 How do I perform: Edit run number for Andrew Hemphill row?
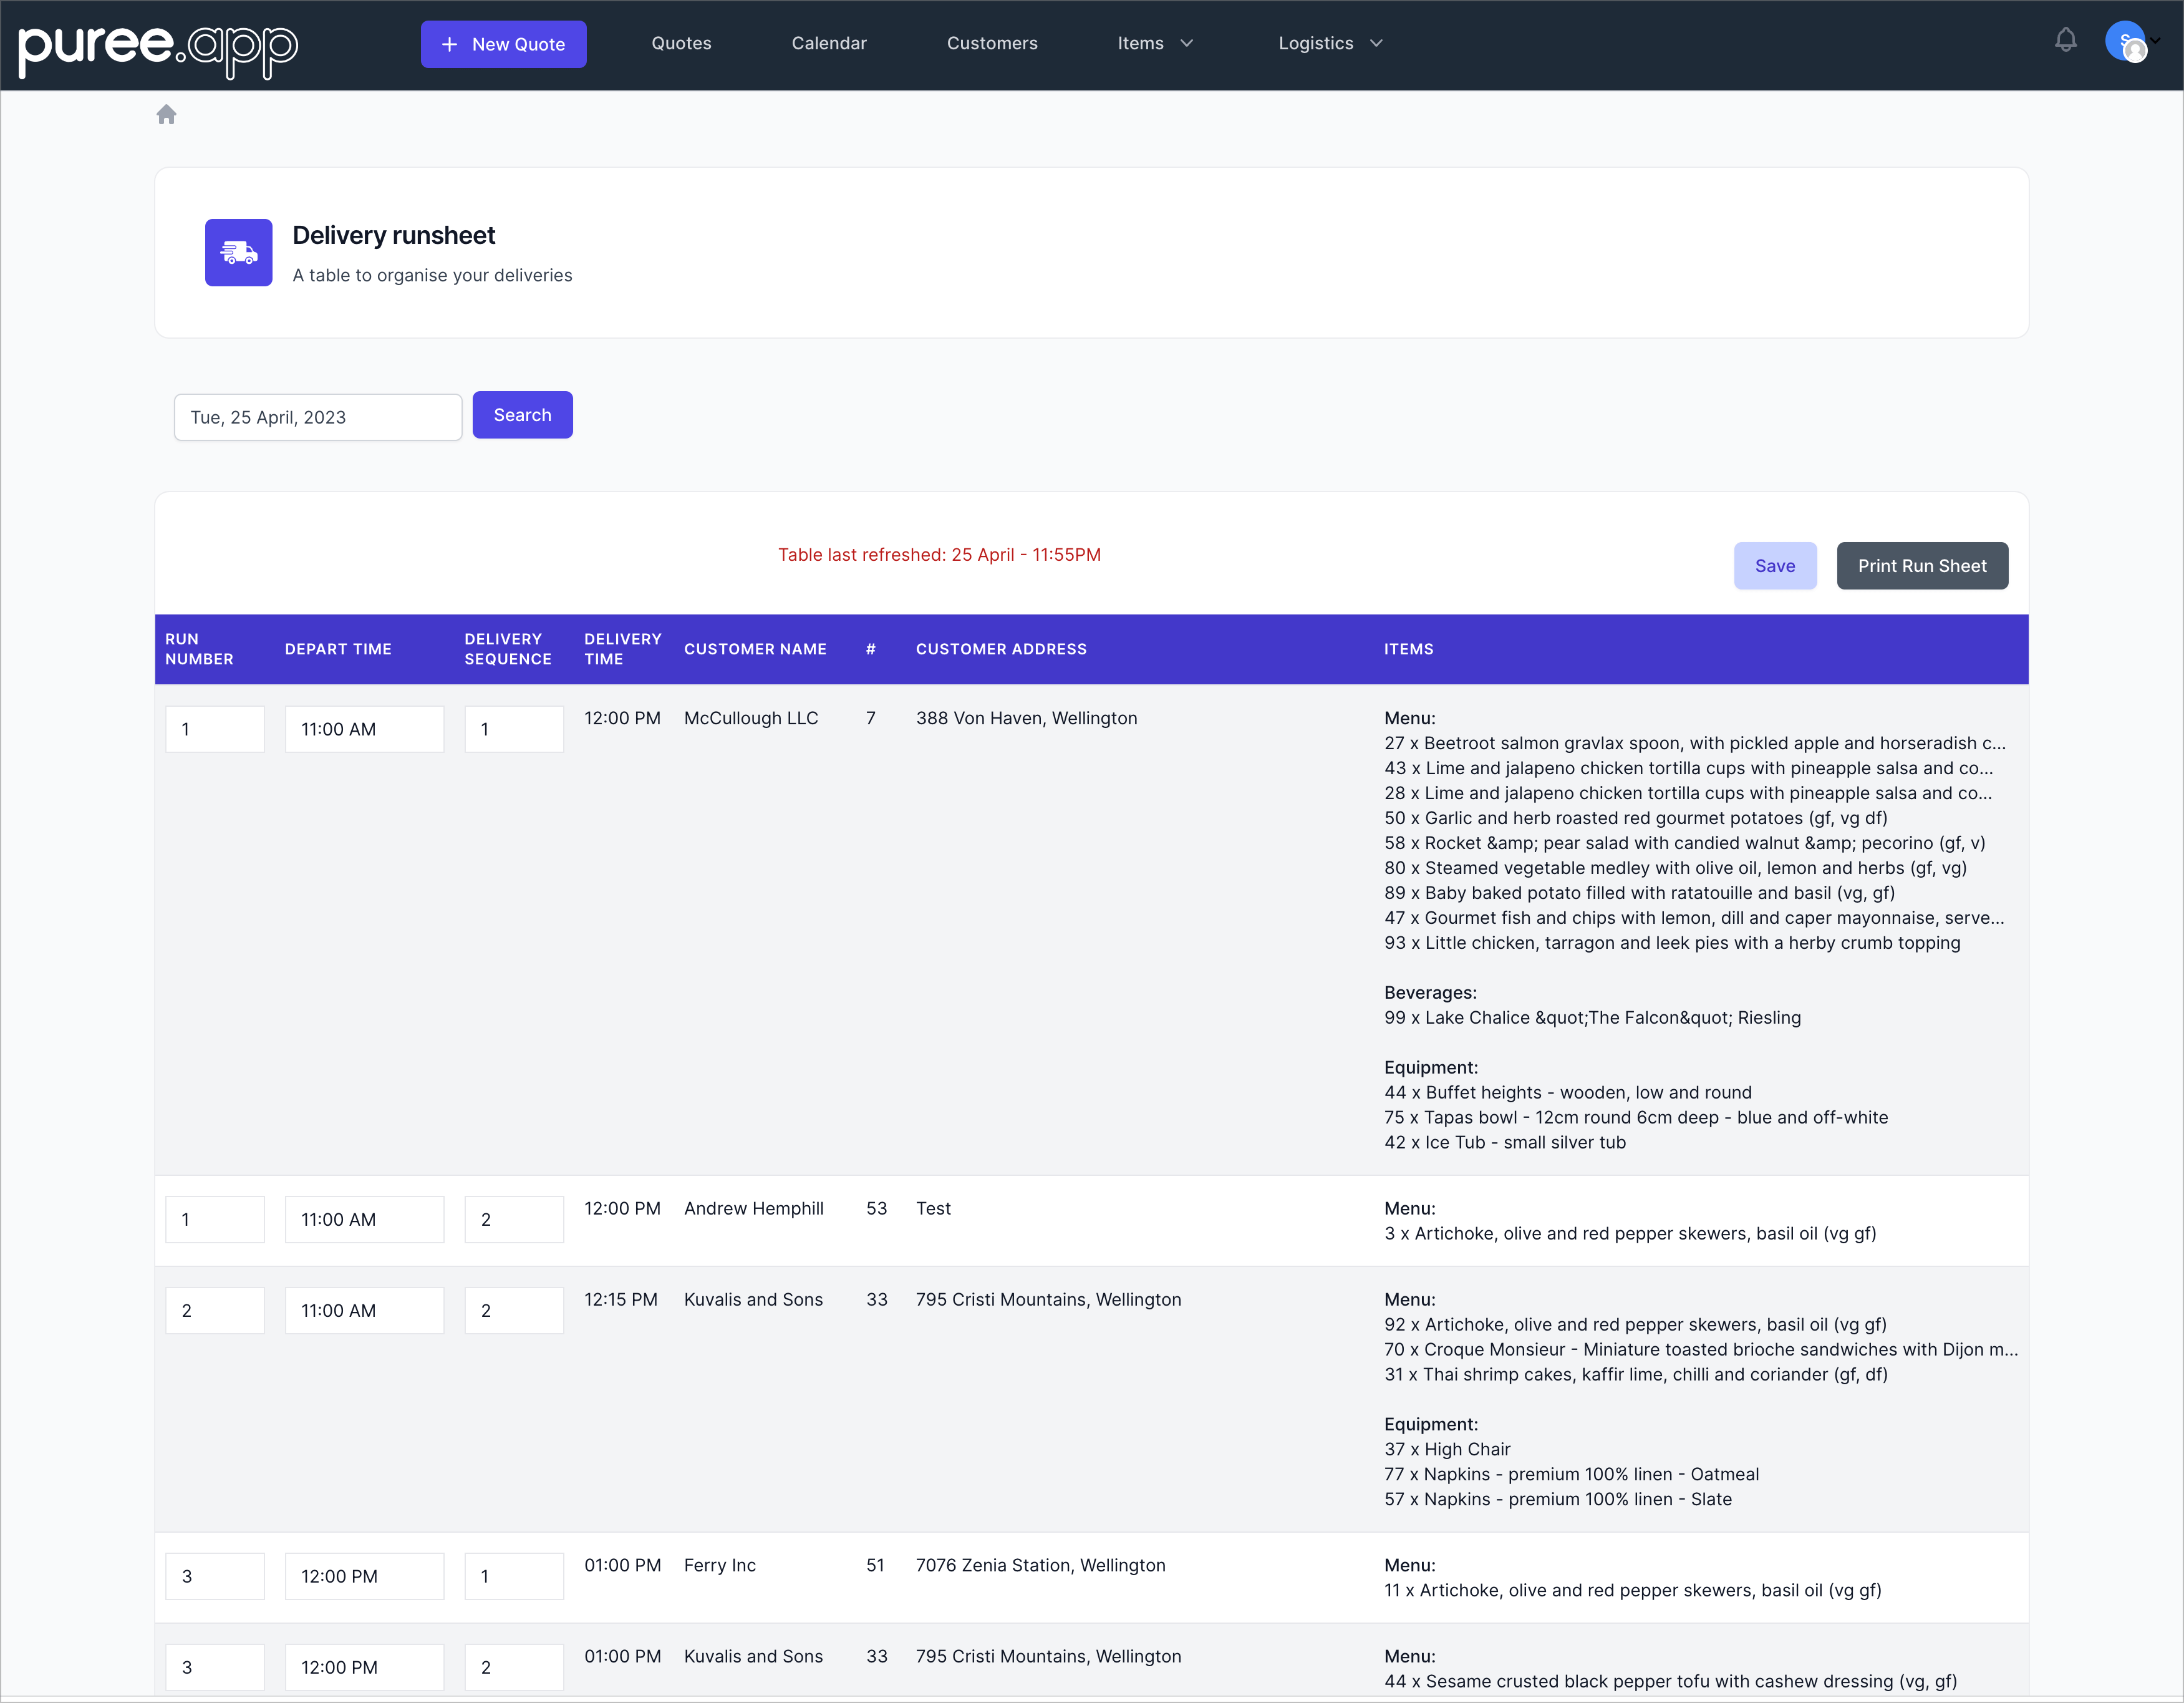[x=215, y=1219]
